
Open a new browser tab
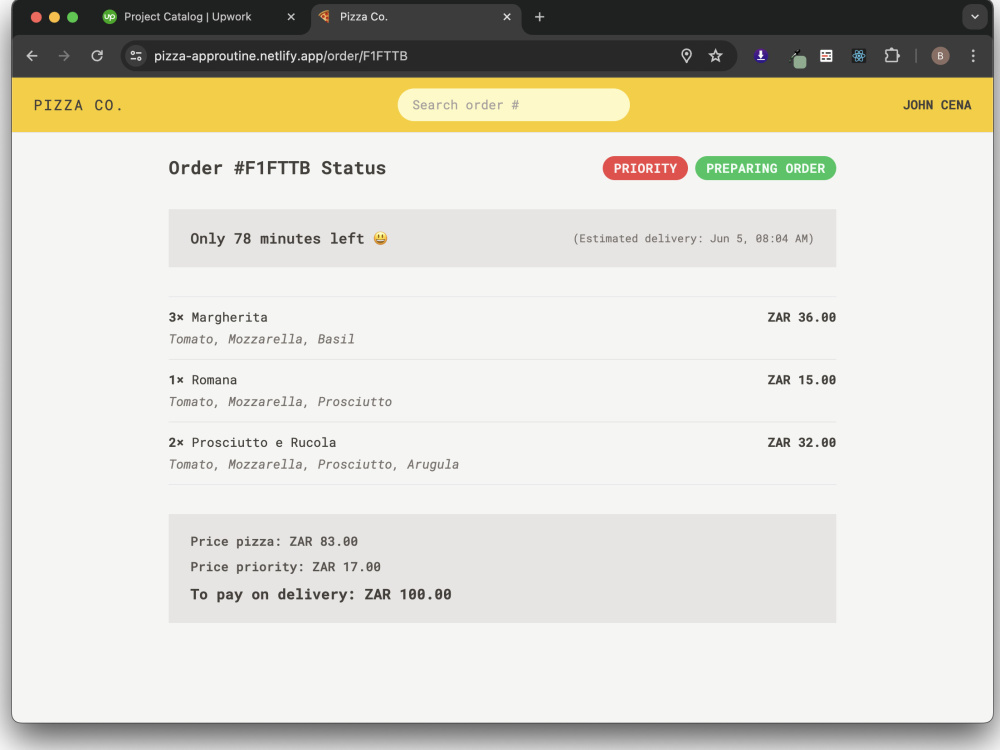(x=540, y=17)
